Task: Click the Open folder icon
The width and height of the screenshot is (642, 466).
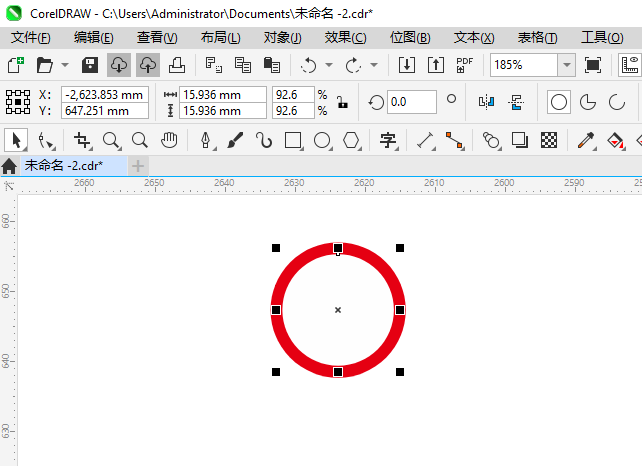Action: pyautogui.click(x=44, y=65)
